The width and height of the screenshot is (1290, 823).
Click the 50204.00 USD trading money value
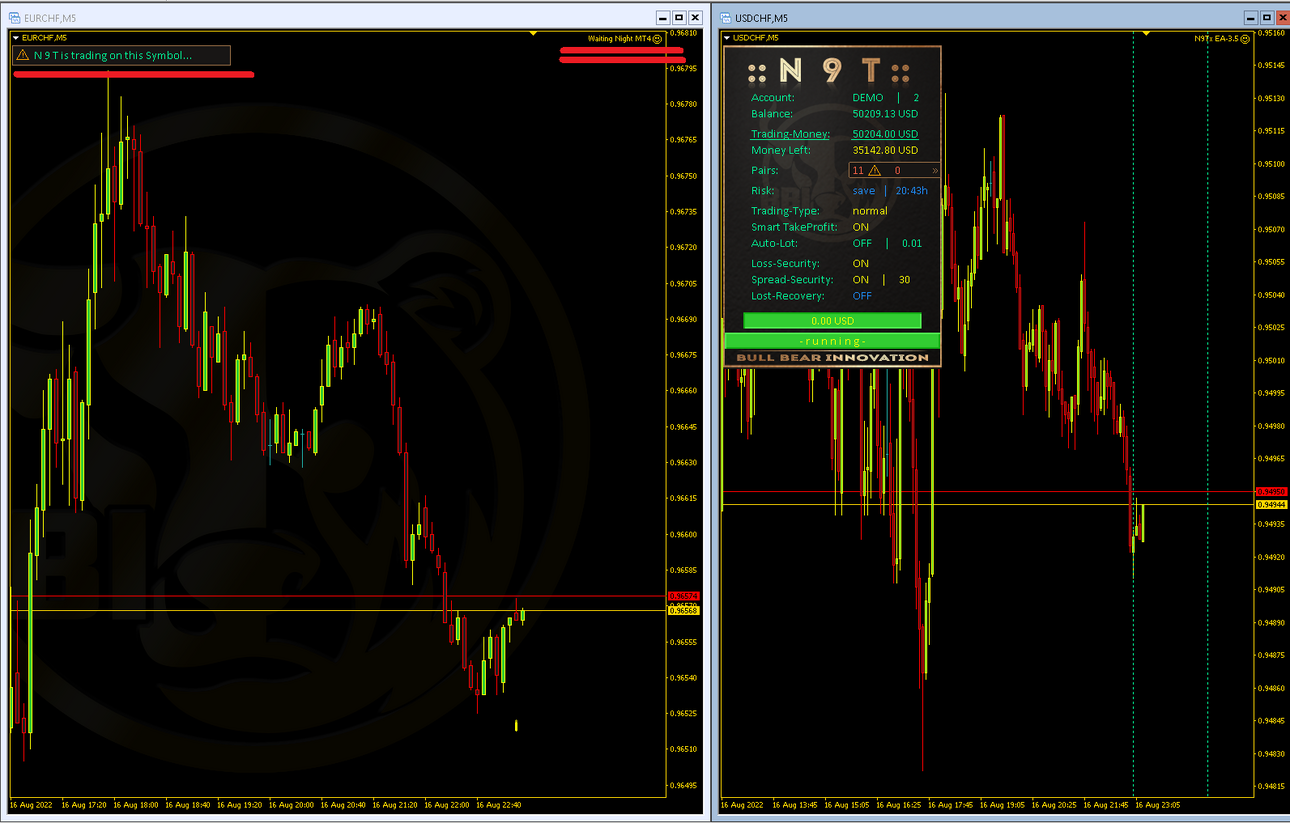pos(885,134)
